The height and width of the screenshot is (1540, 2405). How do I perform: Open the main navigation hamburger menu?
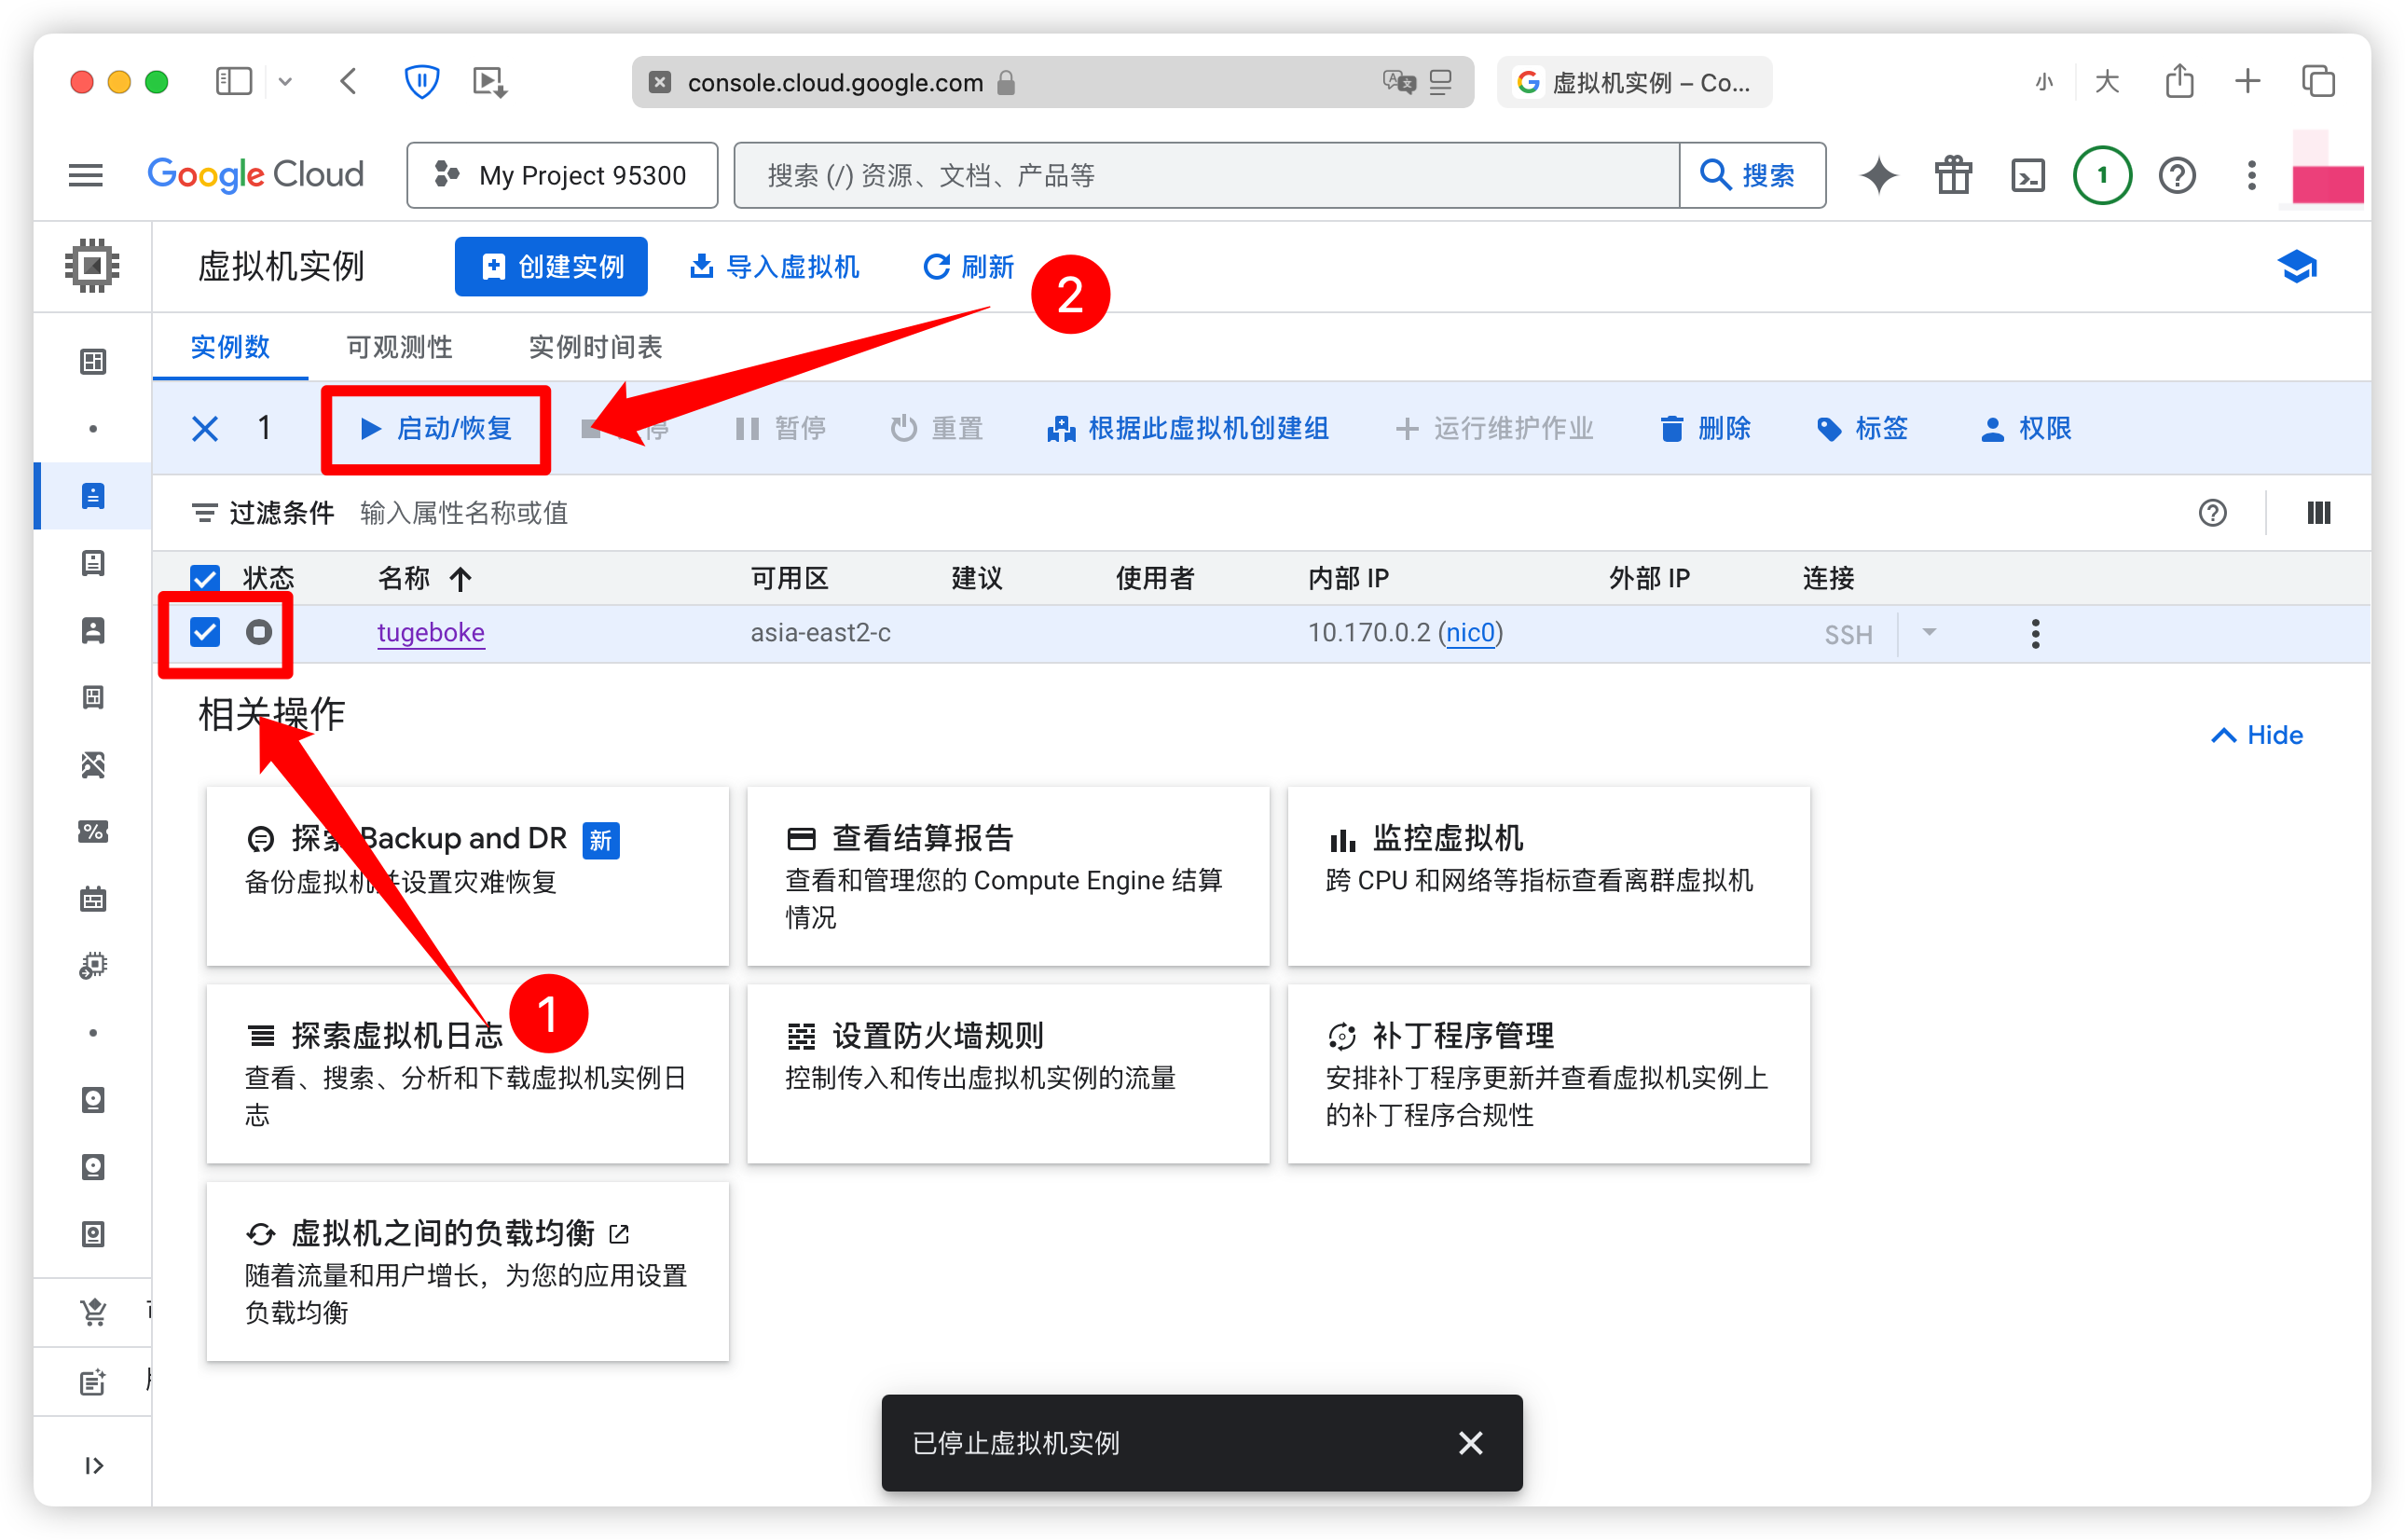(86, 175)
